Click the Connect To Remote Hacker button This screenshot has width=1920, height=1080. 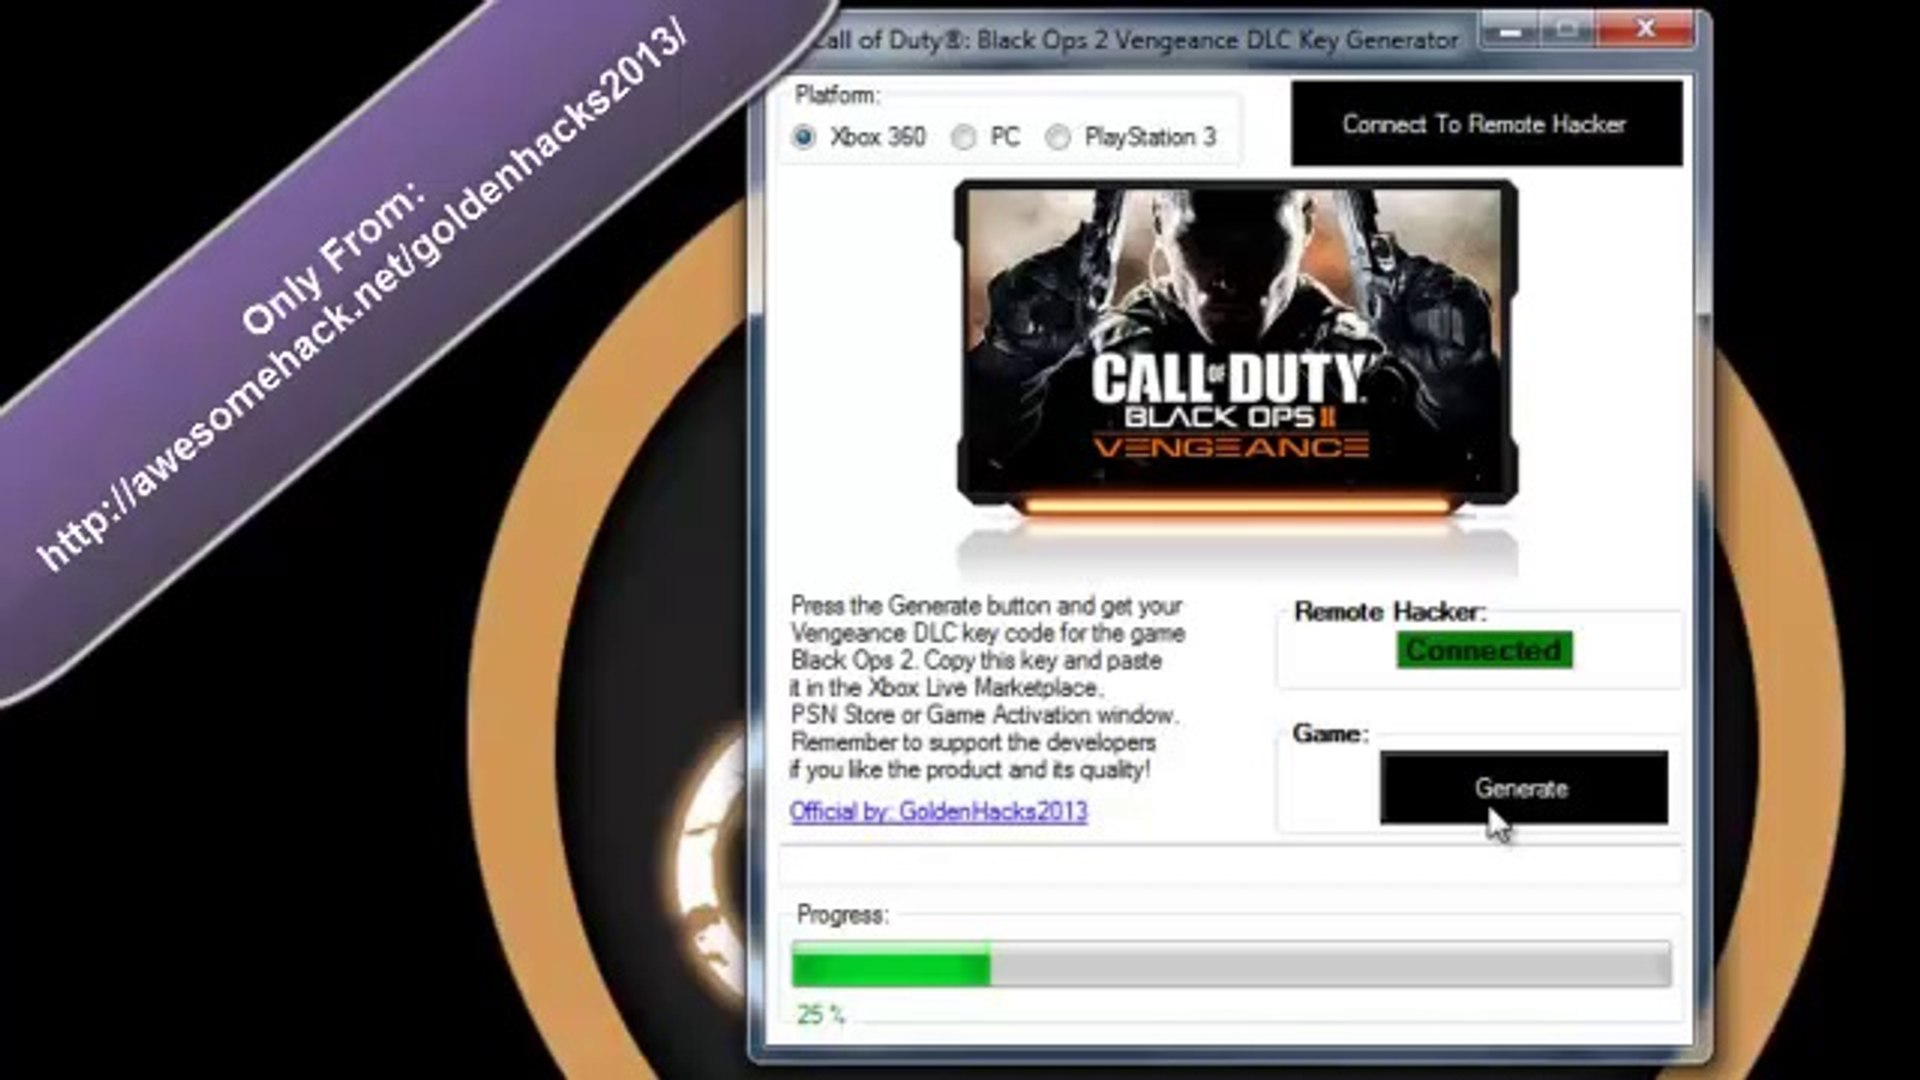tap(1486, 124)
